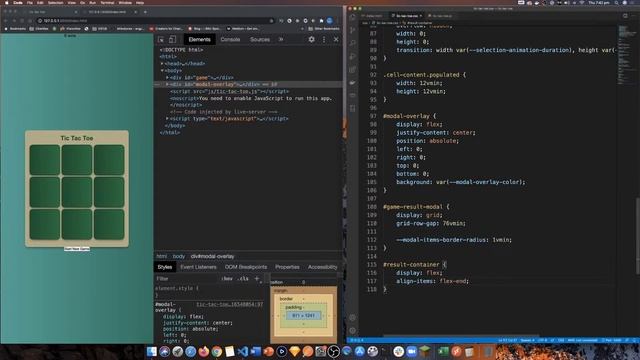Collapse the body element in DOM tree
The height and width of the screenshot is (360, 640).
[162, 71]
